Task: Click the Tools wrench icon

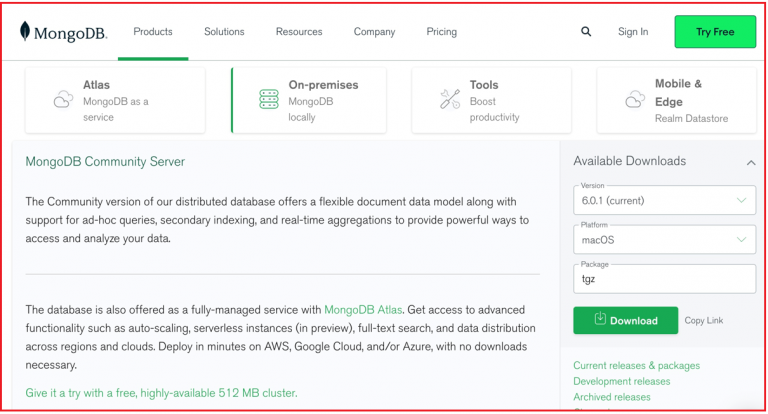Action: (450, 99)
